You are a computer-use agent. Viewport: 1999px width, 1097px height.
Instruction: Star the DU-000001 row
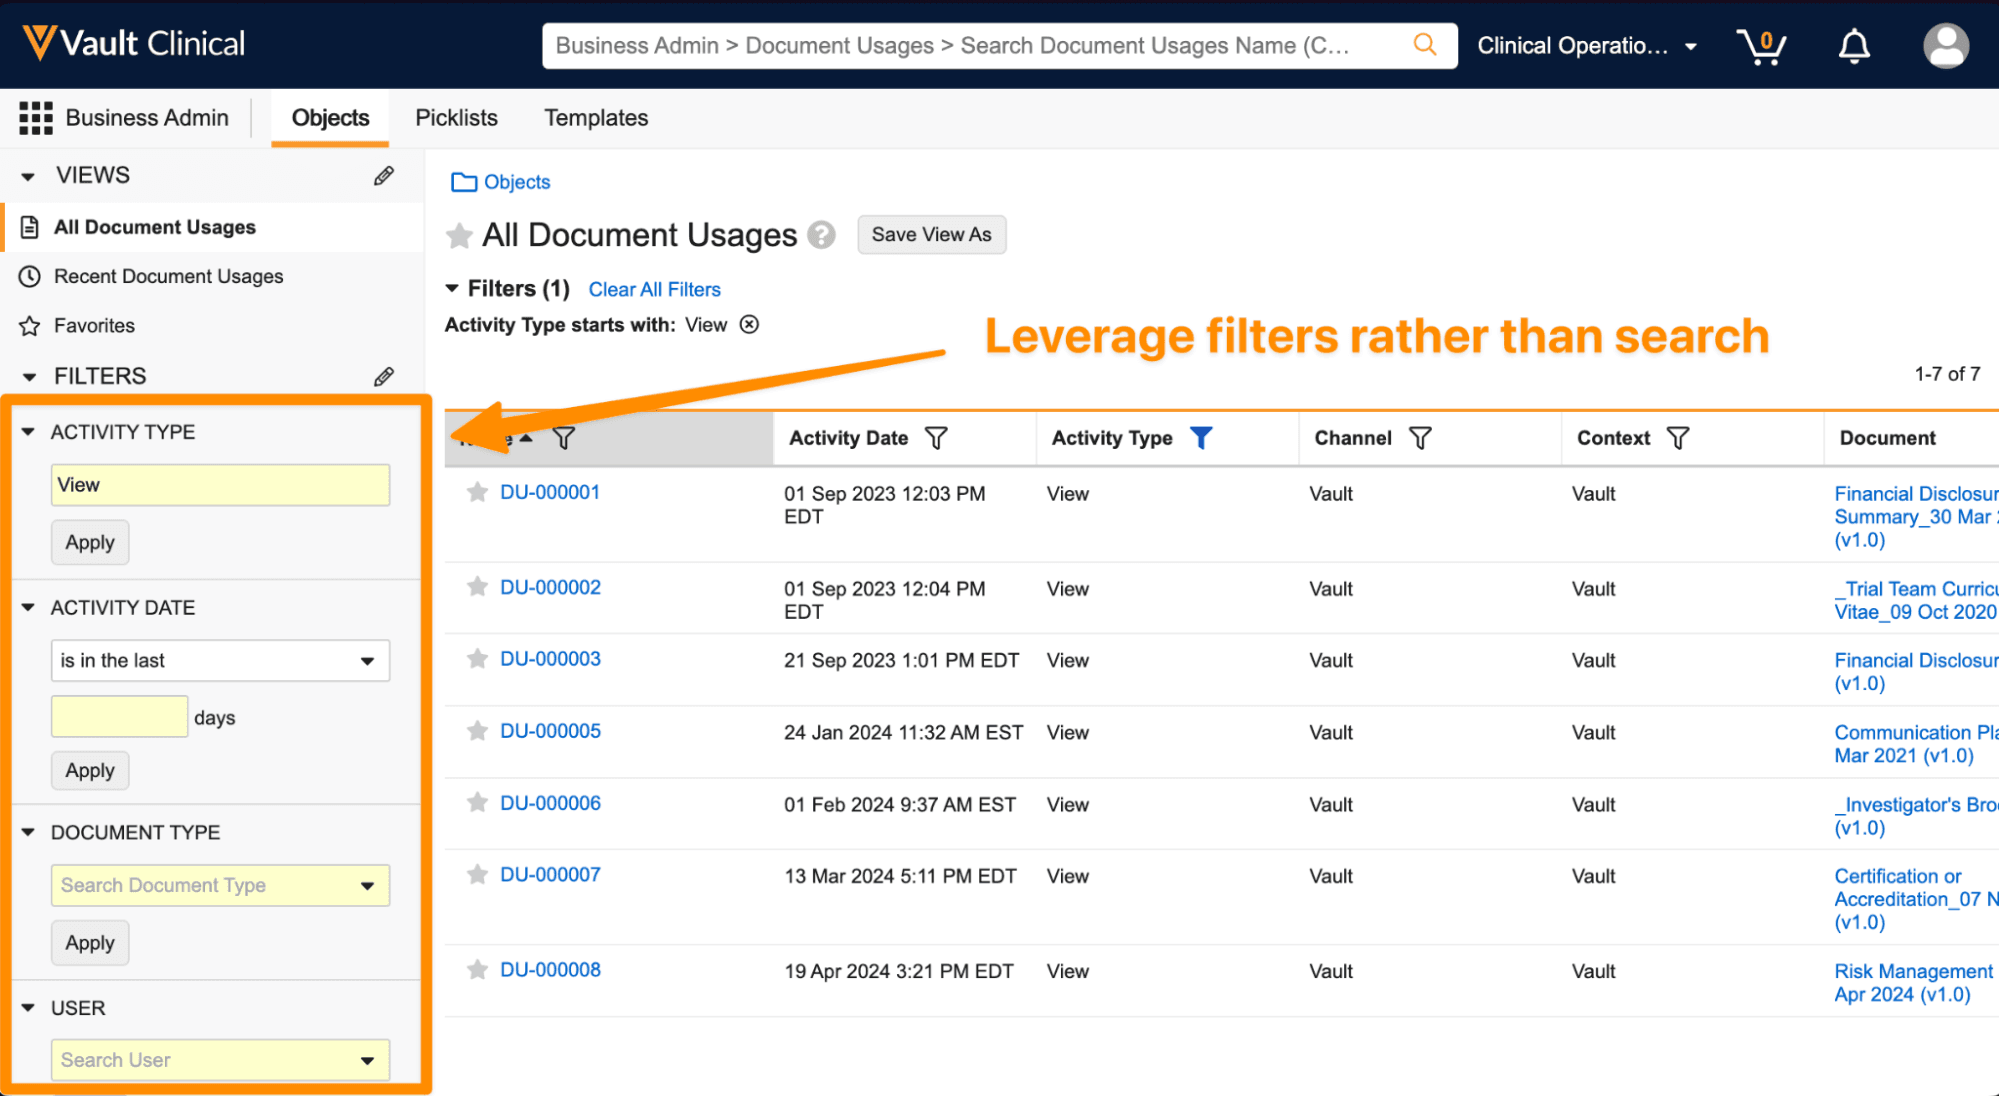[x=477, y=492]
